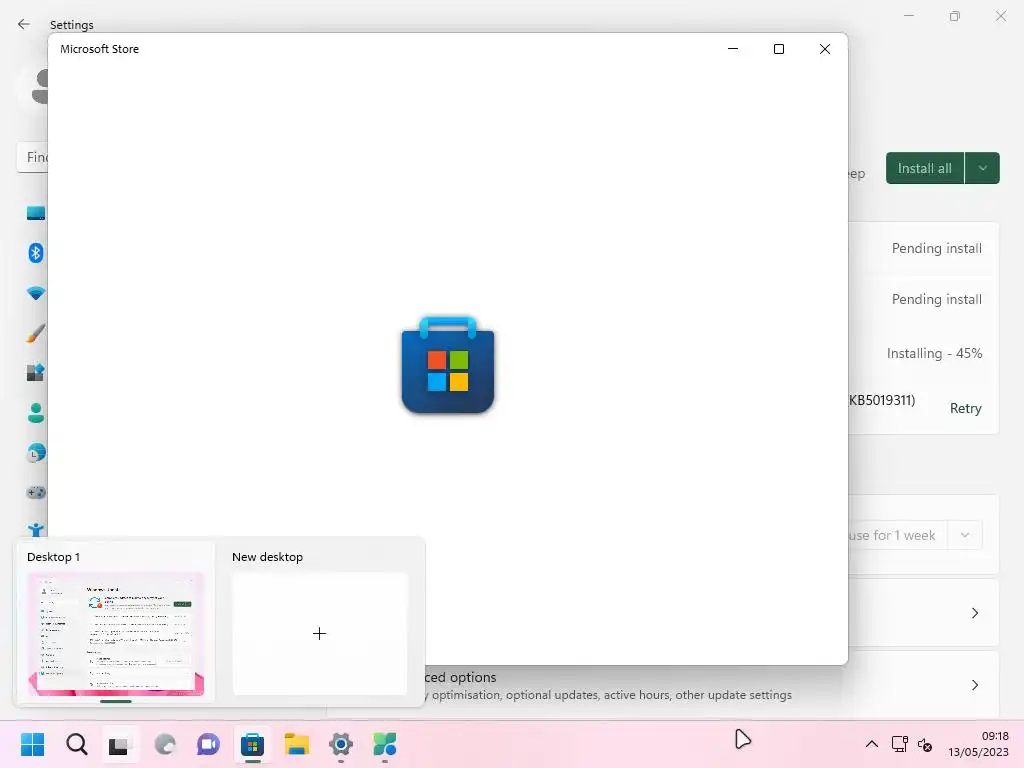The width and height of the screenshot is (1024, 768).
Task: Expand the Install all dropdown arrow
Action: (982, 168)
